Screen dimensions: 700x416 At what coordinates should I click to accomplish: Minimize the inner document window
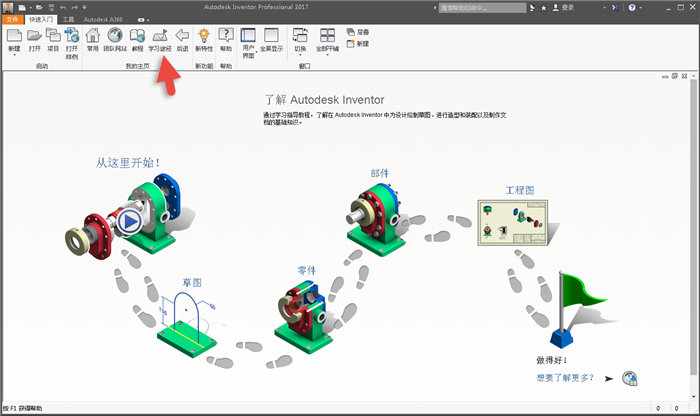(665, 76)
